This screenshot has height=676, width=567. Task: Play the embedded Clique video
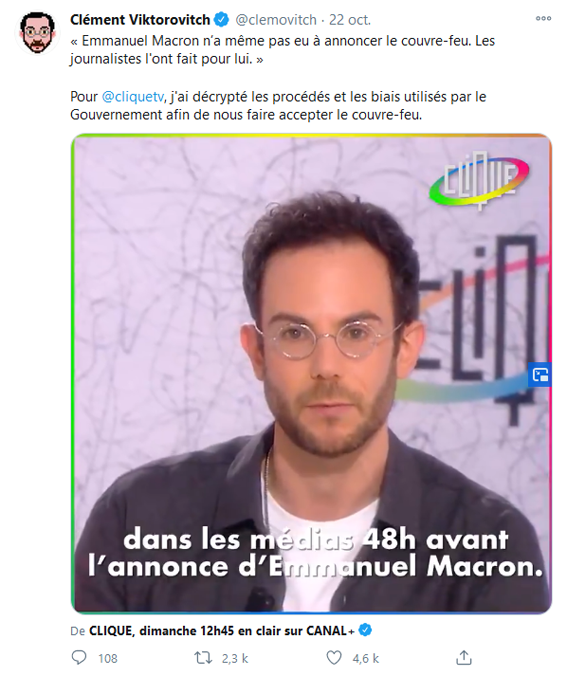pyautogui.click(x=311, y=374)
